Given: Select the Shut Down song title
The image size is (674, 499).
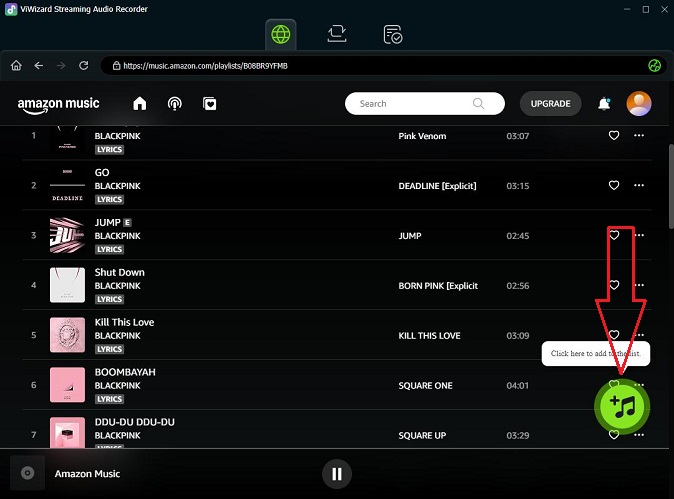Looking at the screenshot, I should coord(119,272).
